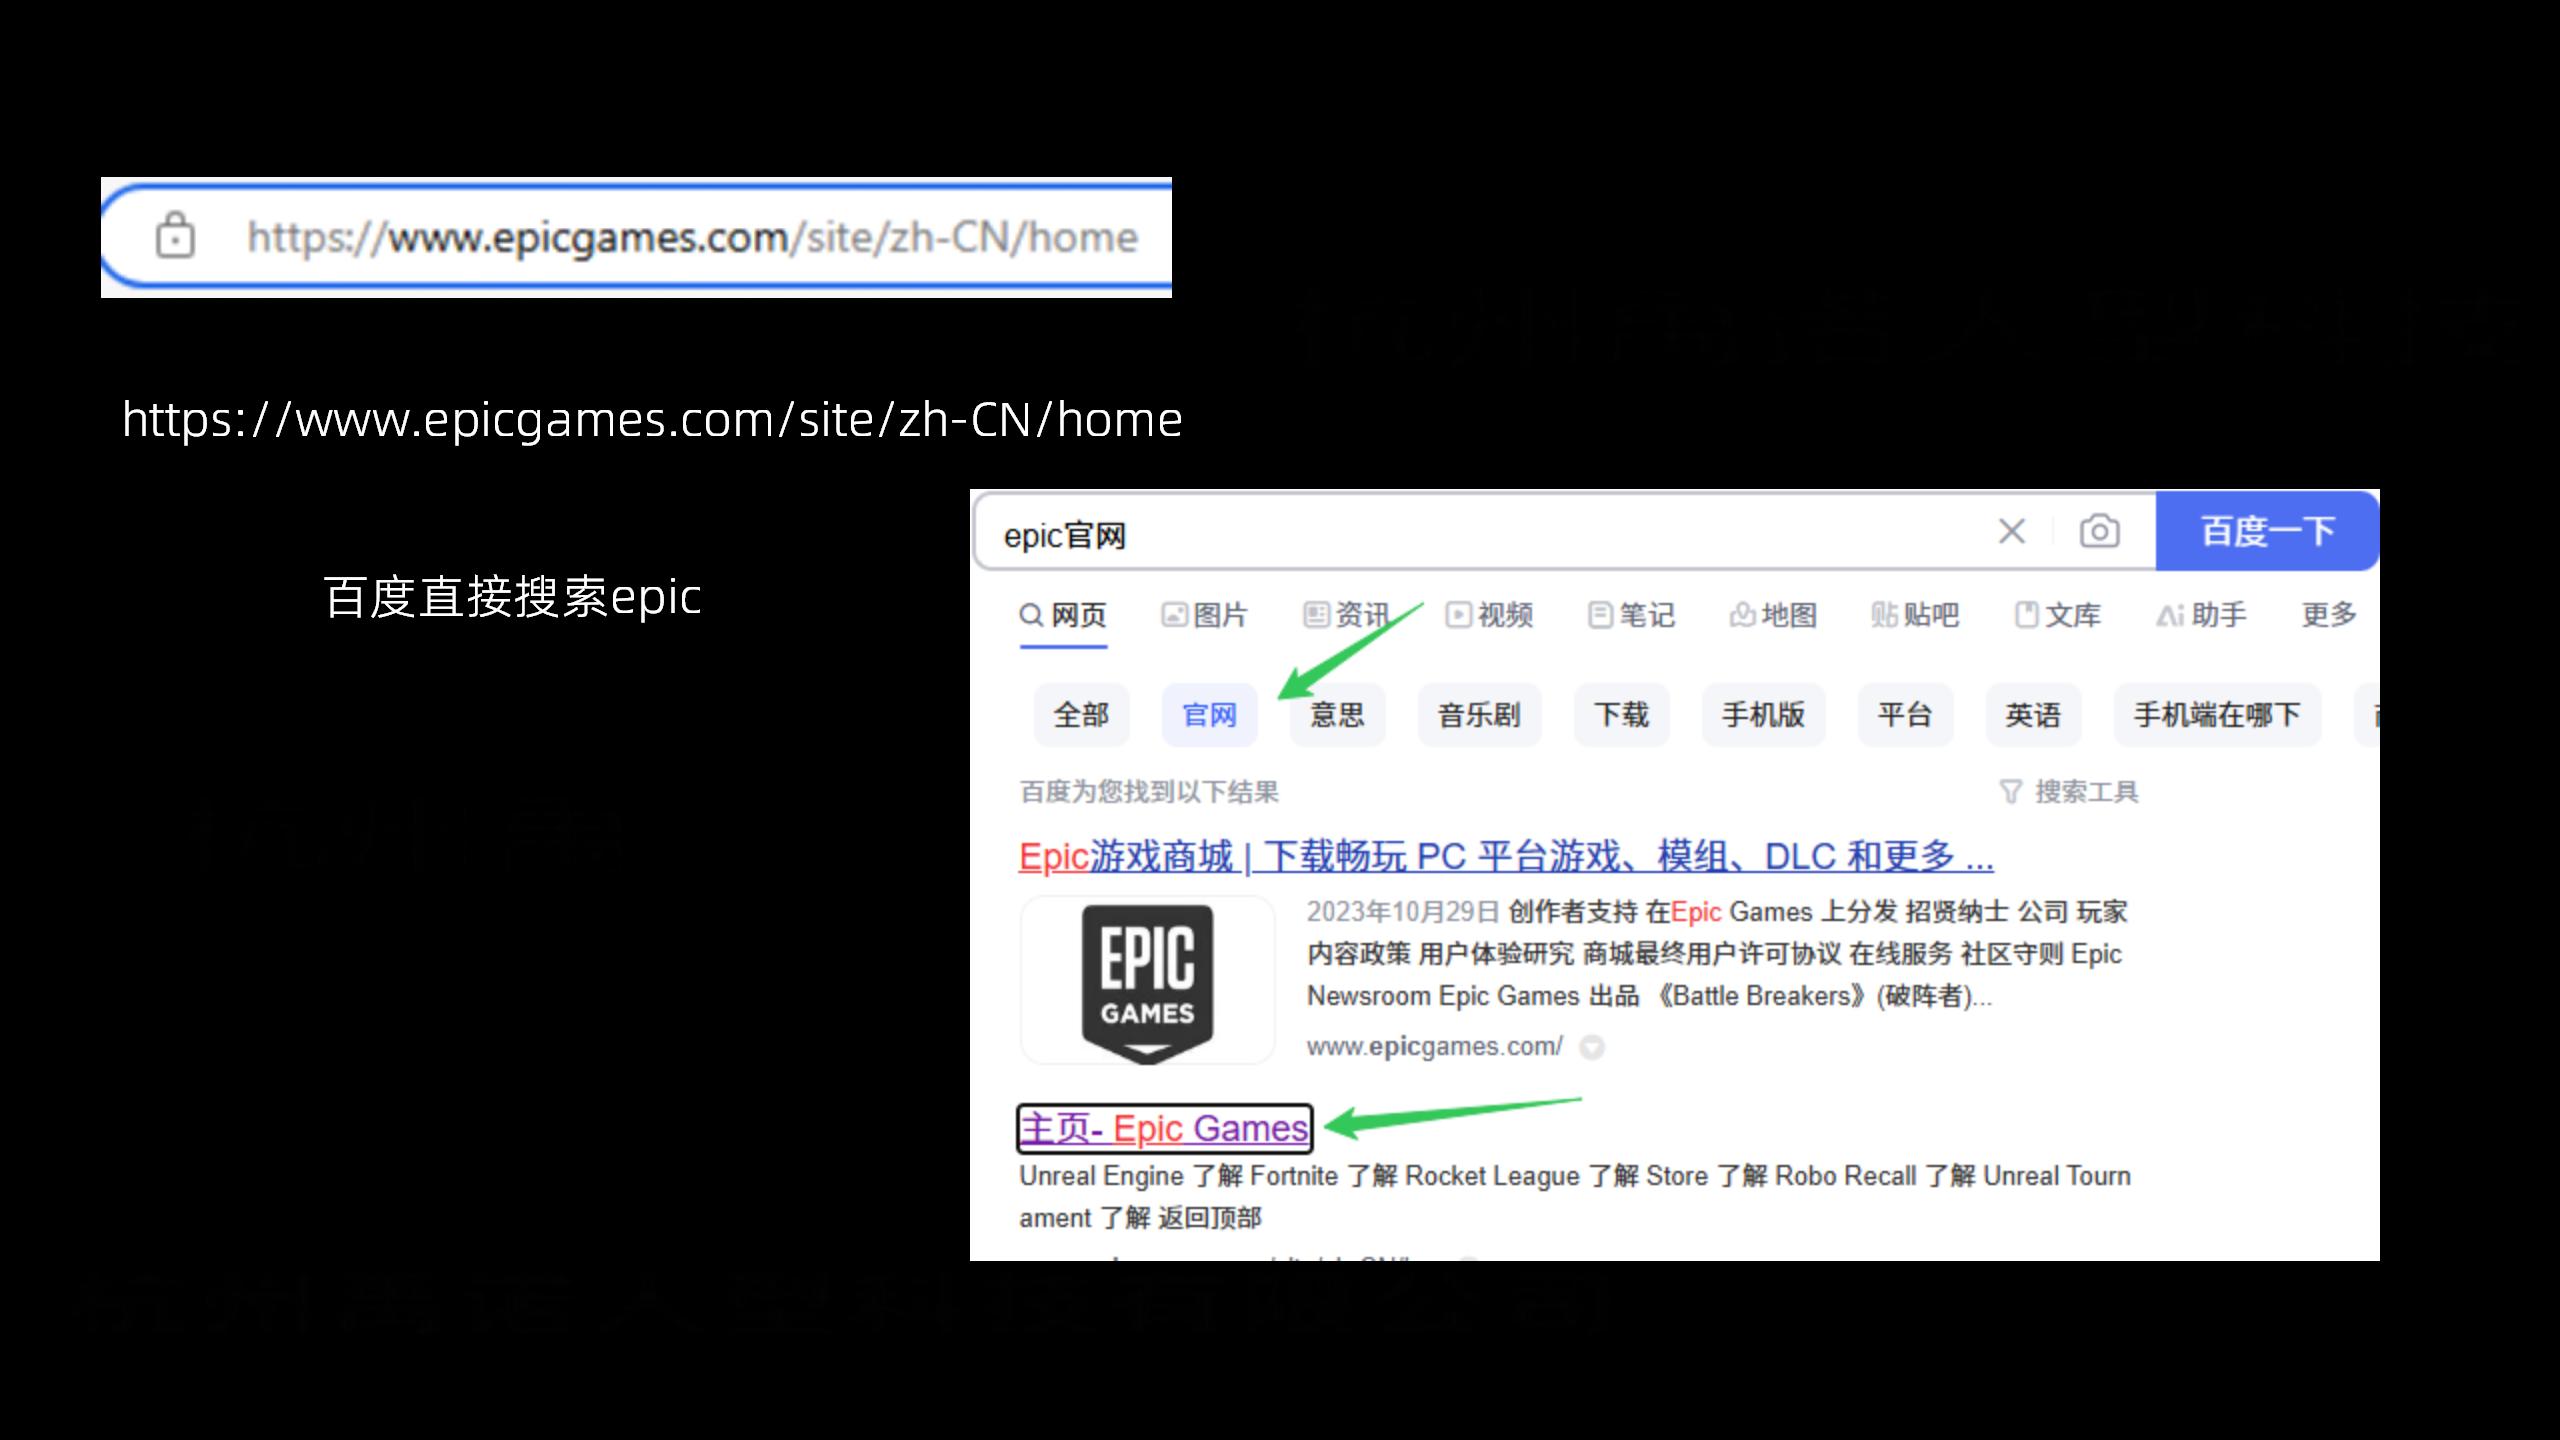Click the 2023年10月29日 result snippet text
2560x1440 pixels.
click(1716, 954)
